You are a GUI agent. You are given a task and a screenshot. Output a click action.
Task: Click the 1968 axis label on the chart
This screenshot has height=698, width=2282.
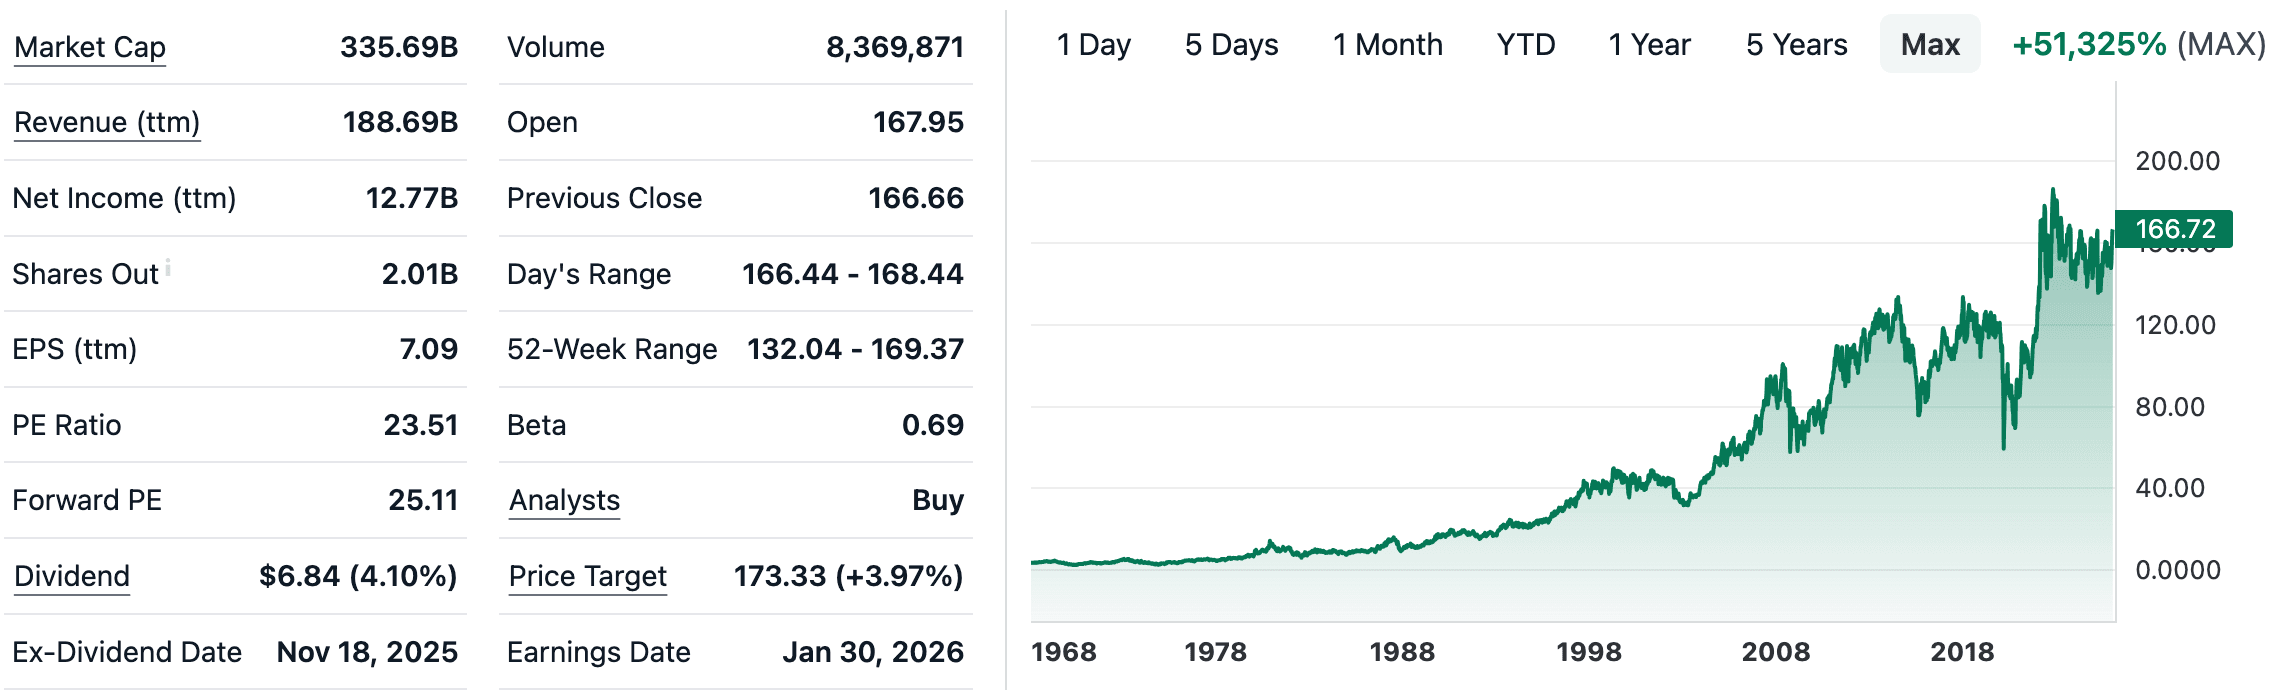tap(1064, 652)
